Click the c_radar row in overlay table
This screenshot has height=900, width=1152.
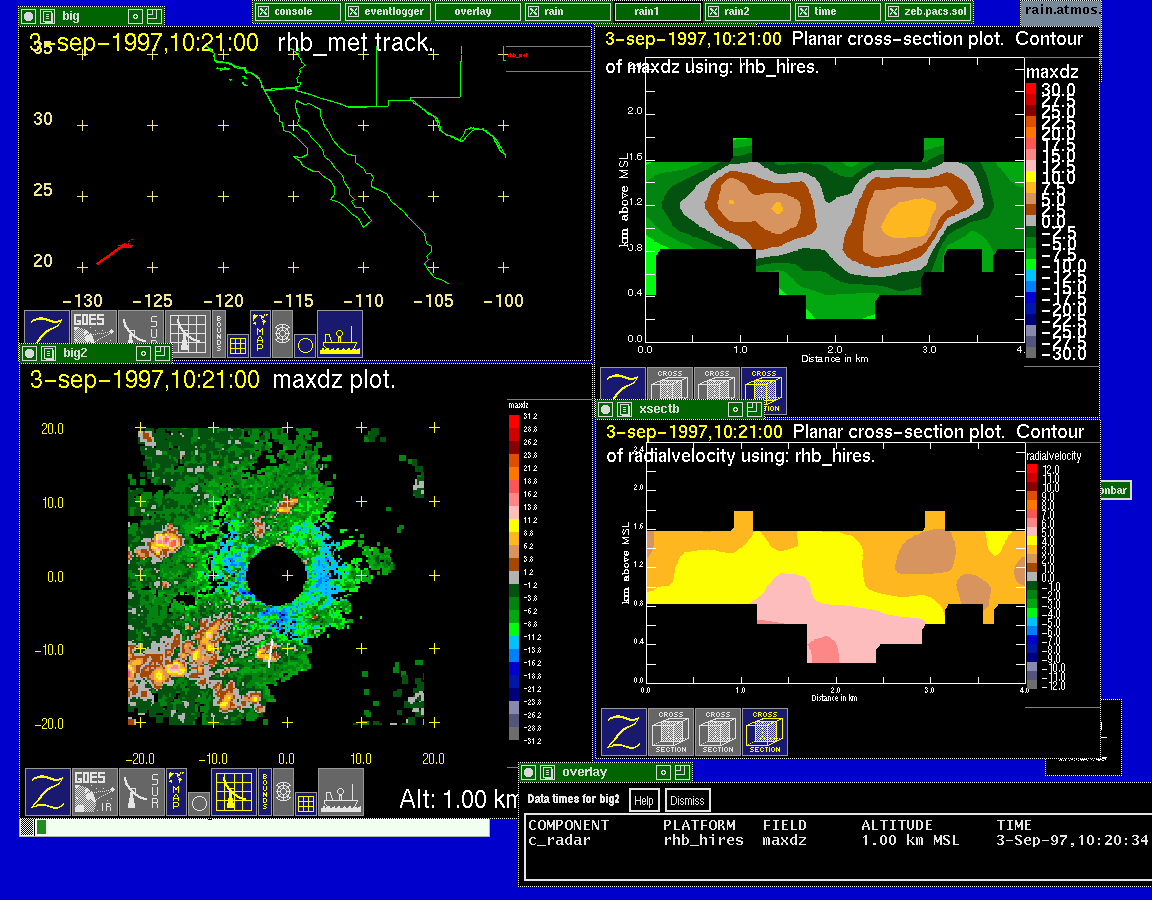558,840
